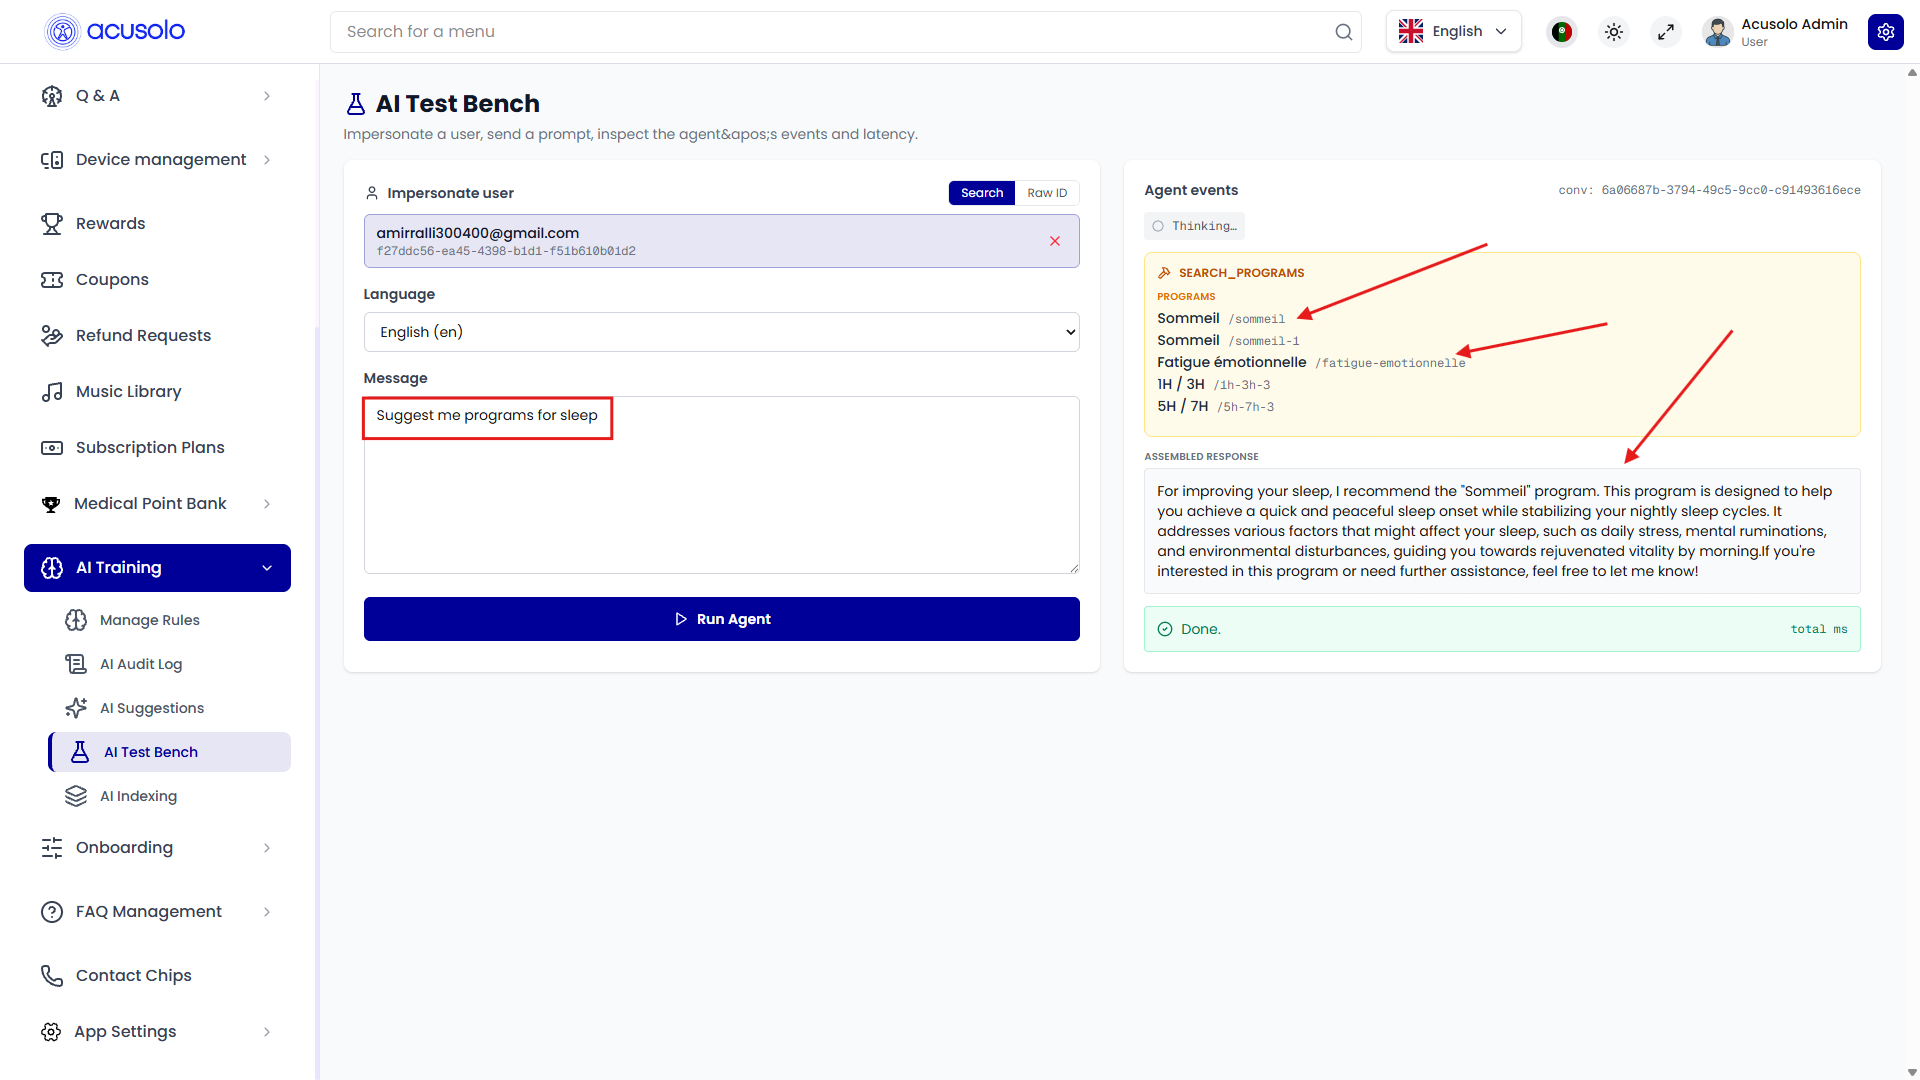1920x1080 pixels.
Task: Open the Language select English (en)
Action: coord(721,332)
